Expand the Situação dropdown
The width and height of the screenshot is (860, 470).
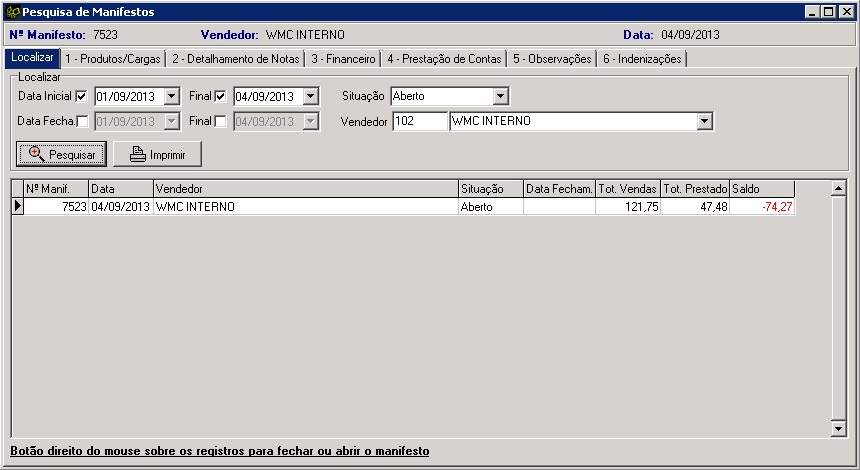[501, 96]
